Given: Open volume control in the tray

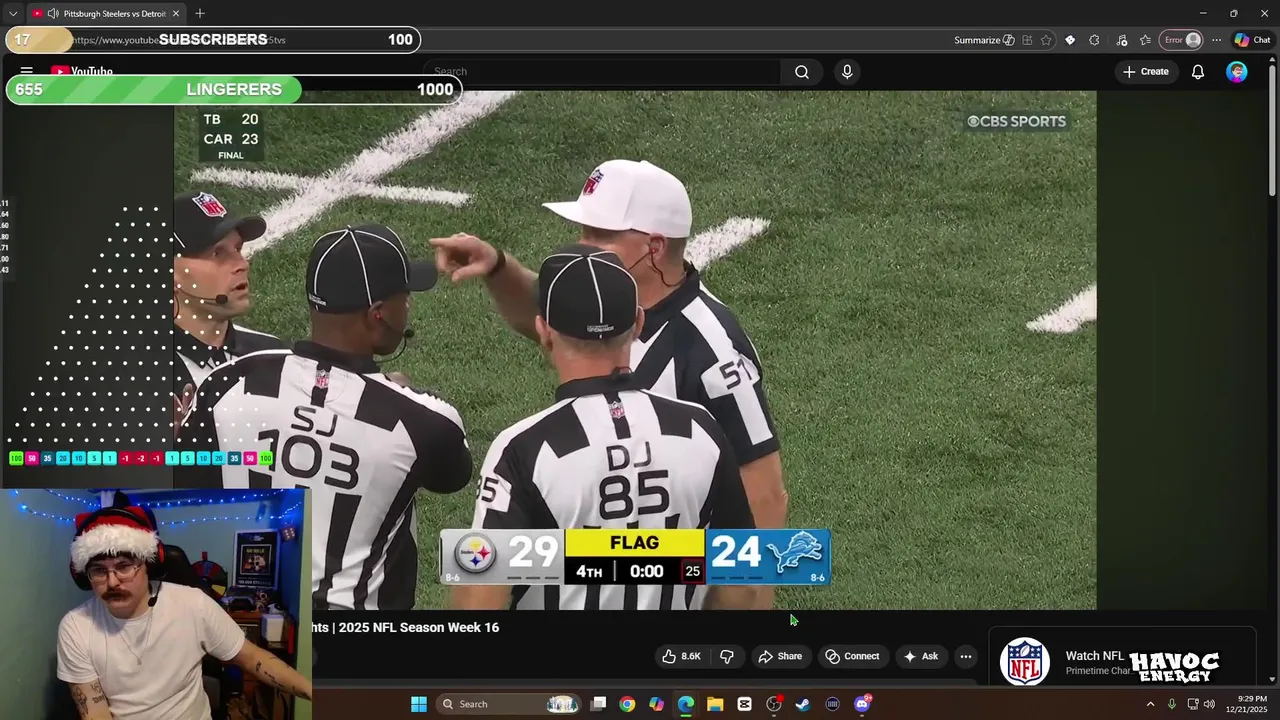Looking at the screenshot, I should tap(1209, 704).
